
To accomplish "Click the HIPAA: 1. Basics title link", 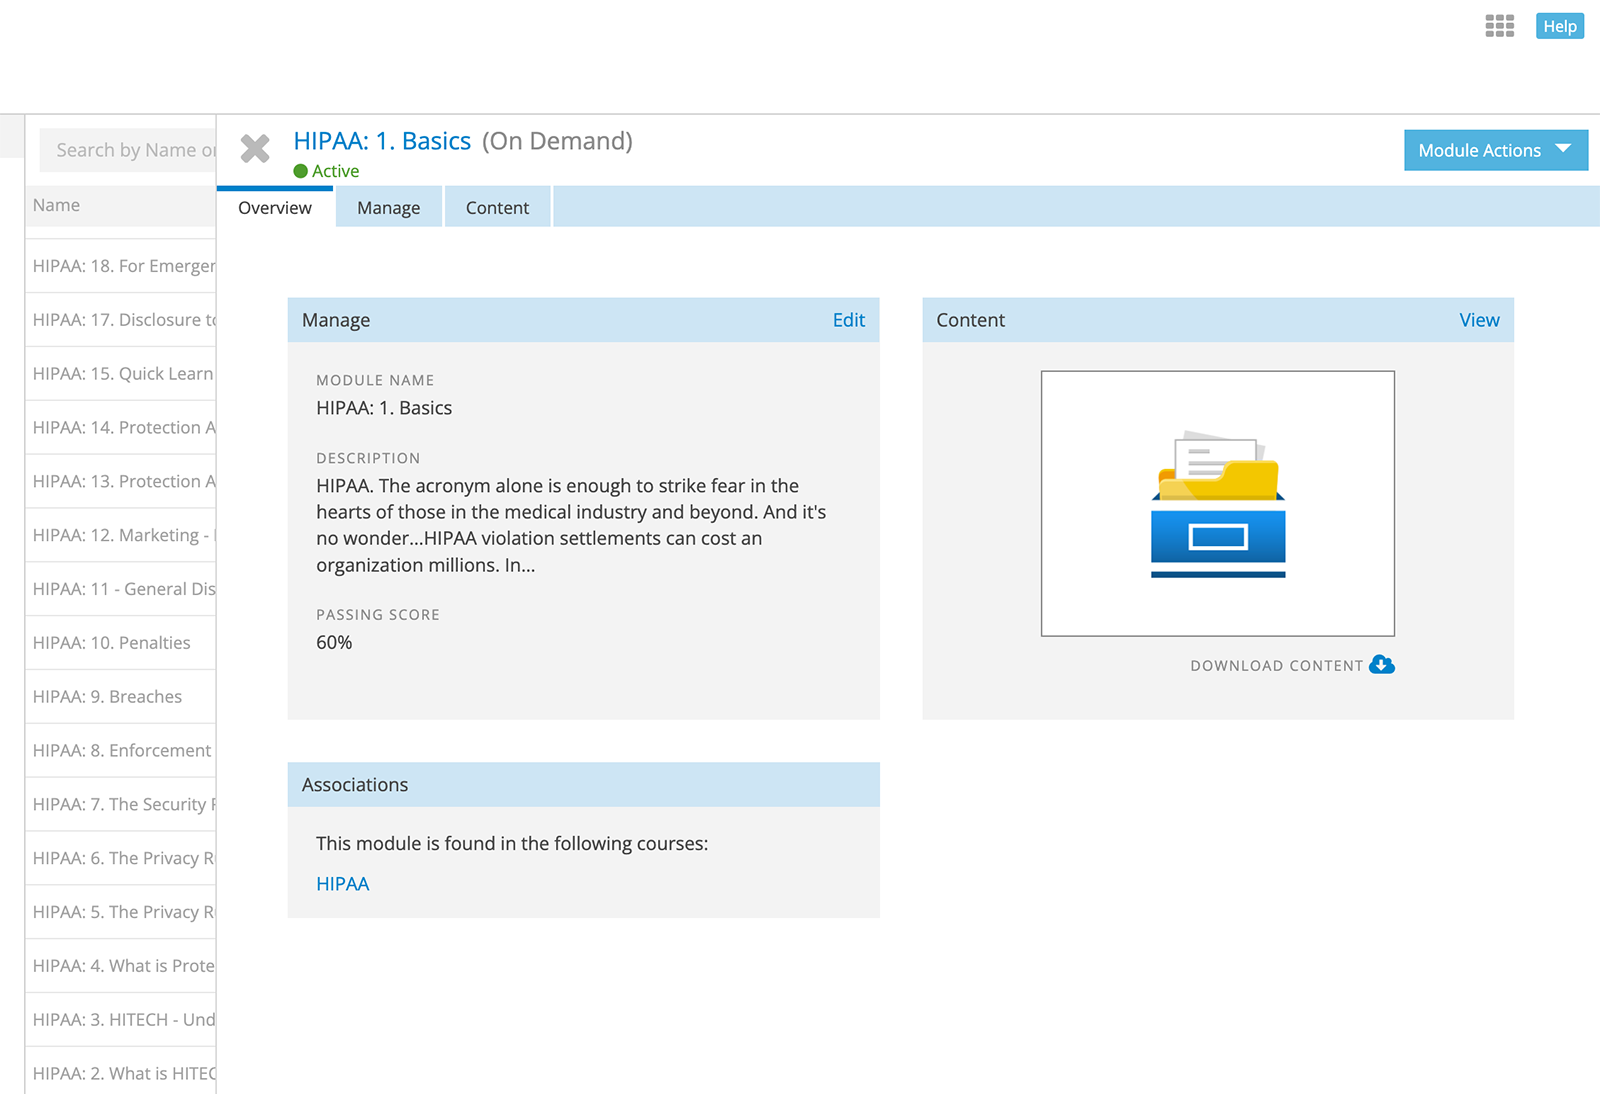I will click(x=382, y=141).
